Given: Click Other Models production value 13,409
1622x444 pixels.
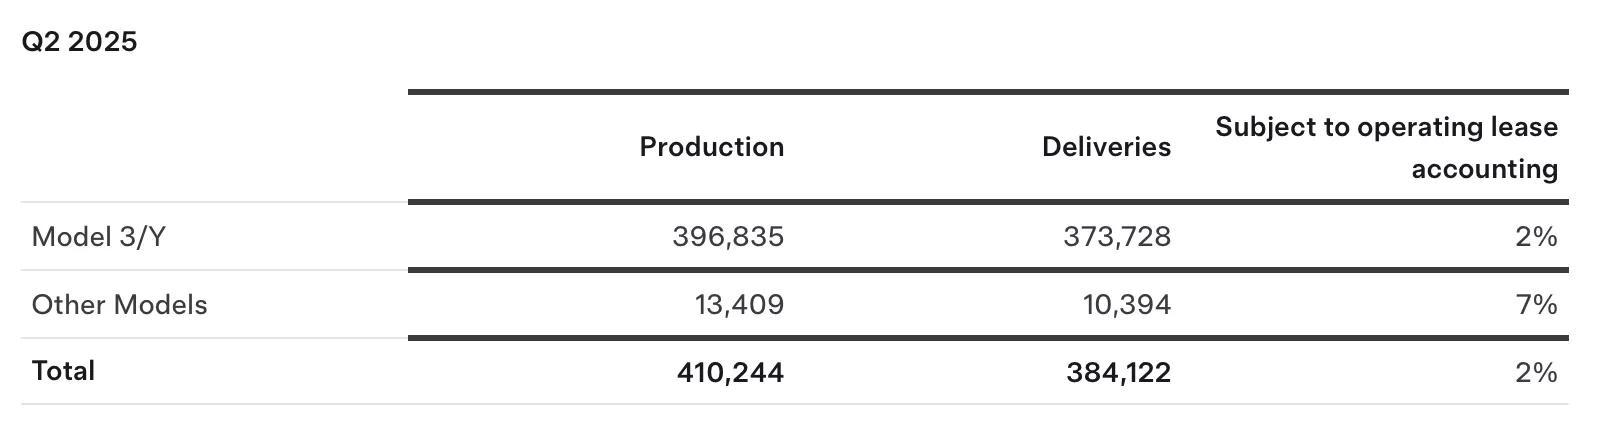Looking at the screenshot, I should pos(739,305).
